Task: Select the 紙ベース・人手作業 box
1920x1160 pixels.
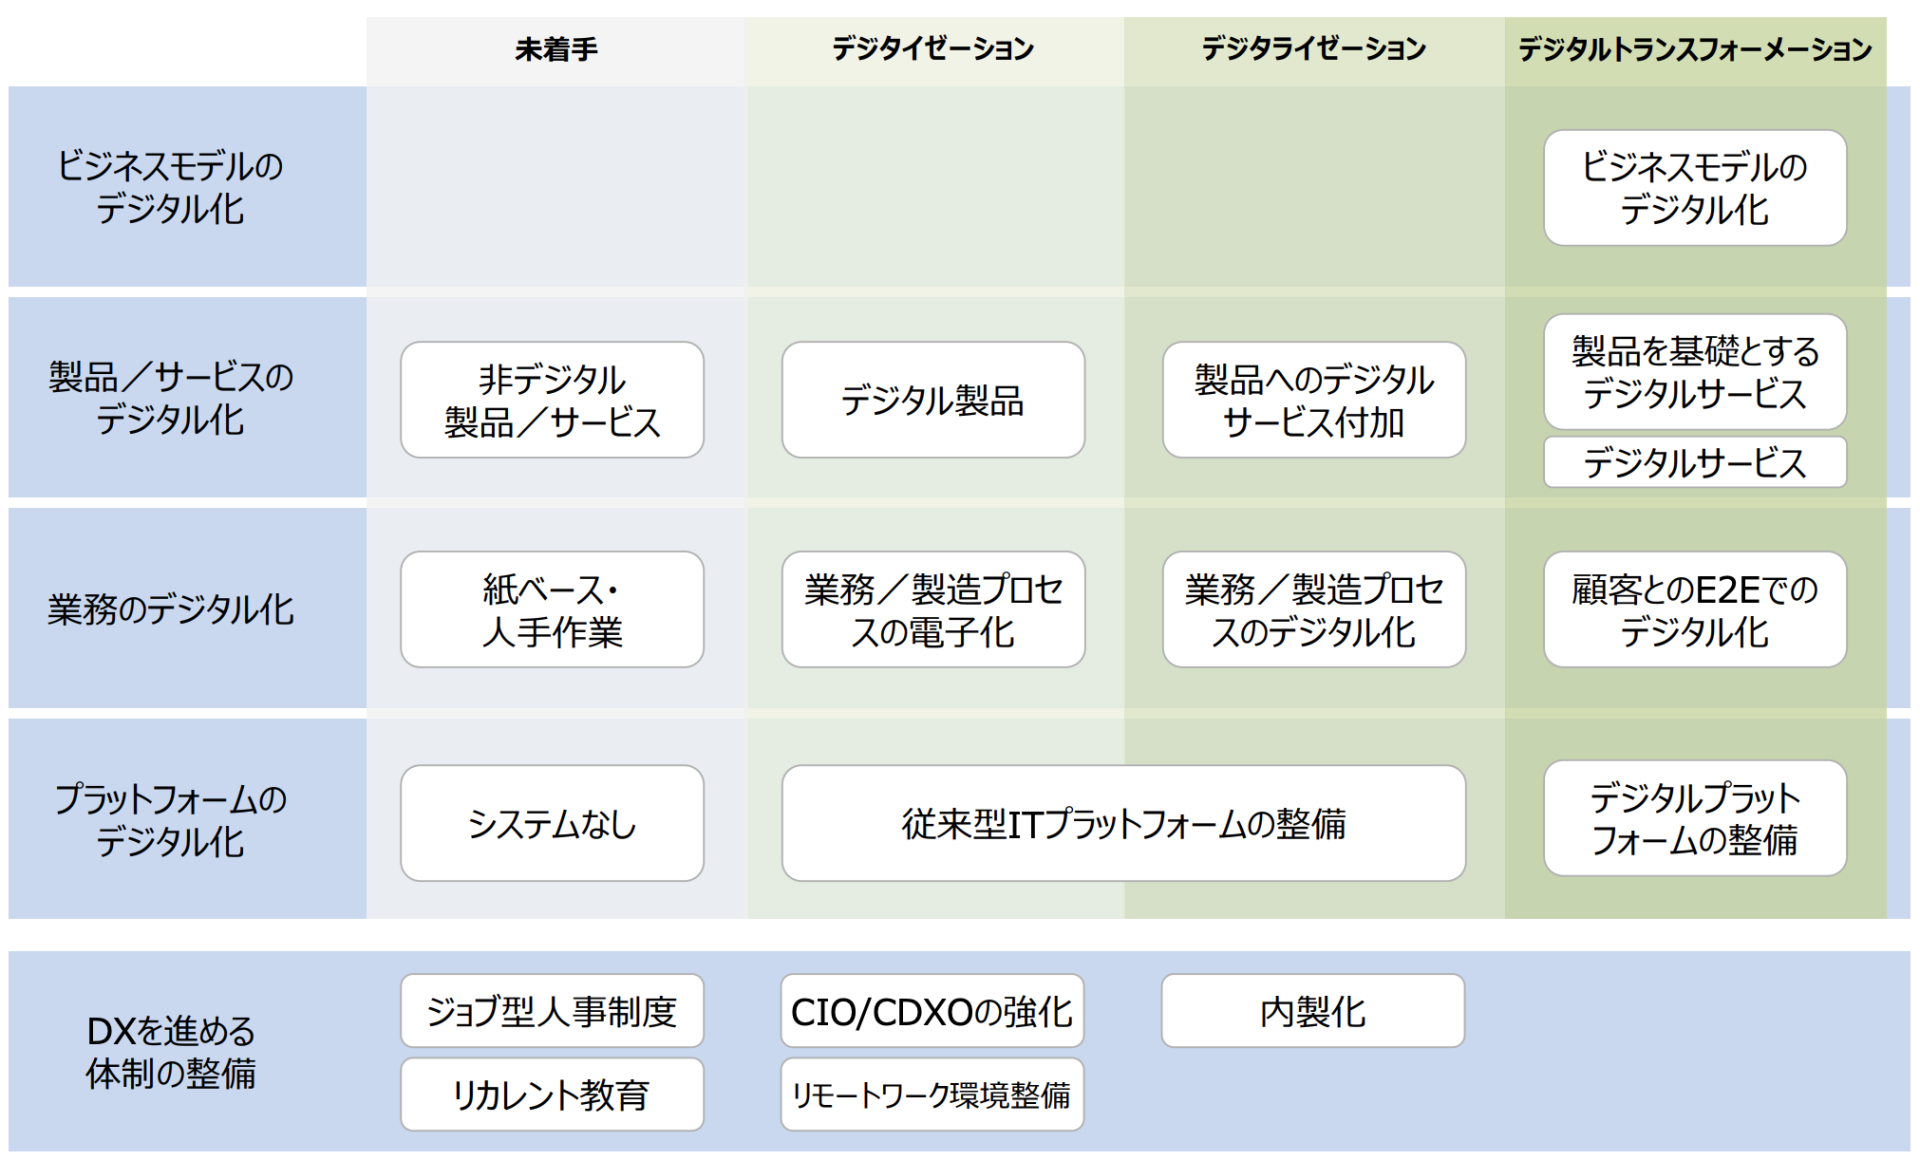Action: (x=551, y=608)
